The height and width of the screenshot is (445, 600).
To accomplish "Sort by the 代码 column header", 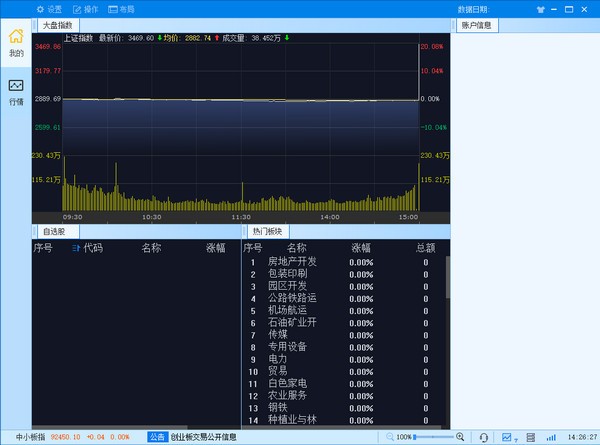I will coord(92,247).
